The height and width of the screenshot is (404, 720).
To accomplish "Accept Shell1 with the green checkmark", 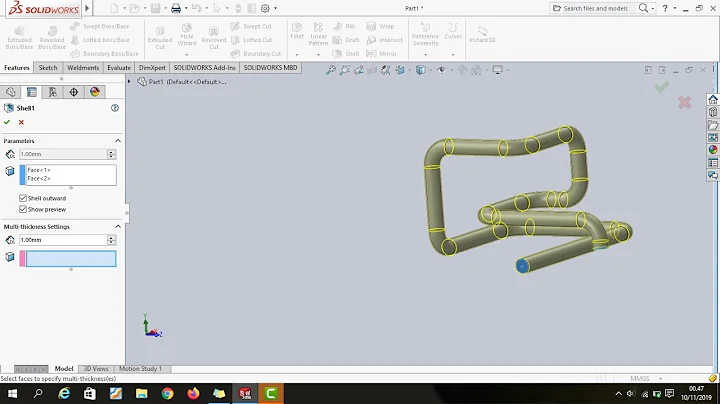I will click(x=7, y=122).
